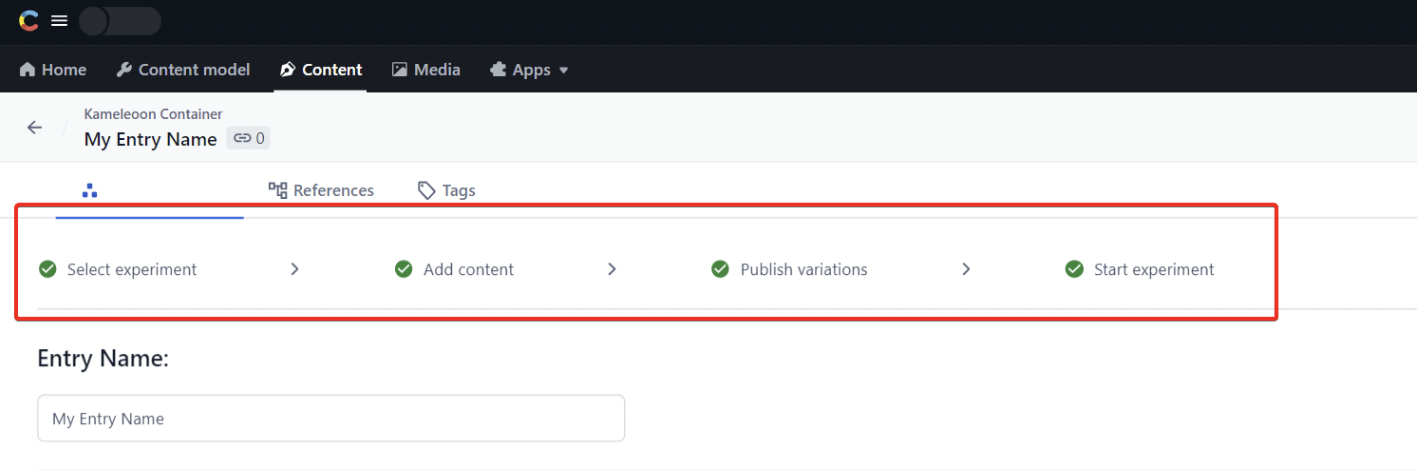Open the Content model section
1418x470 pixels.
[x=183, y=70]
